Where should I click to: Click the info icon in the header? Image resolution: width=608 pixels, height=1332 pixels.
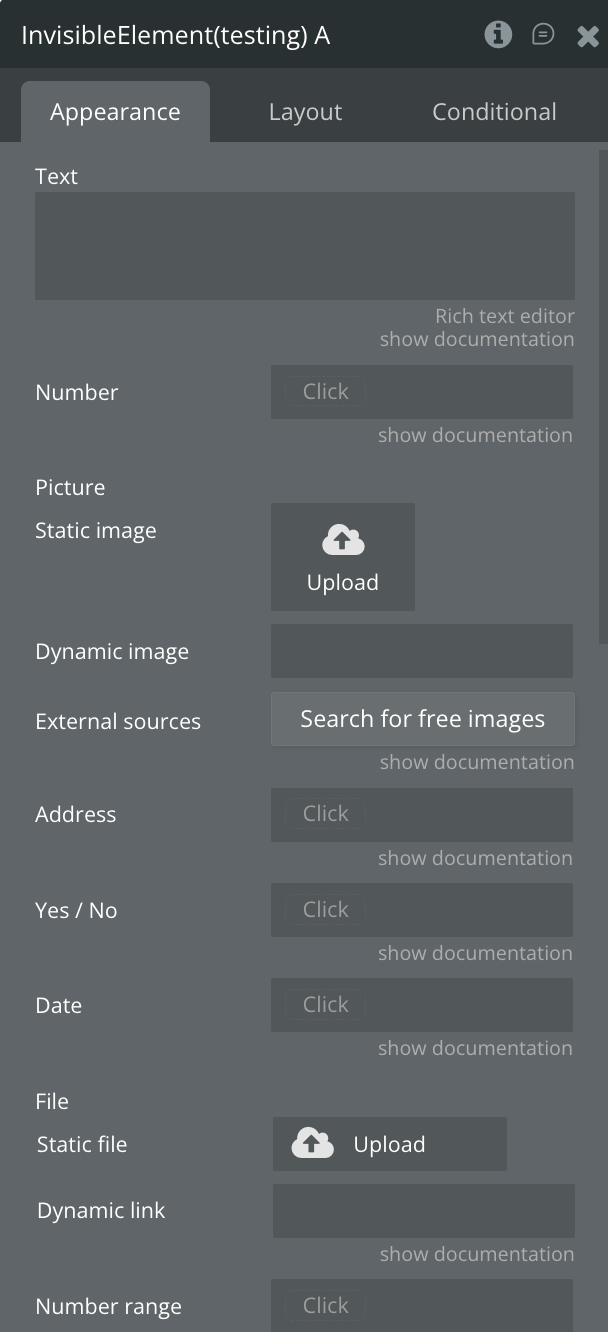tap(498, 35)
